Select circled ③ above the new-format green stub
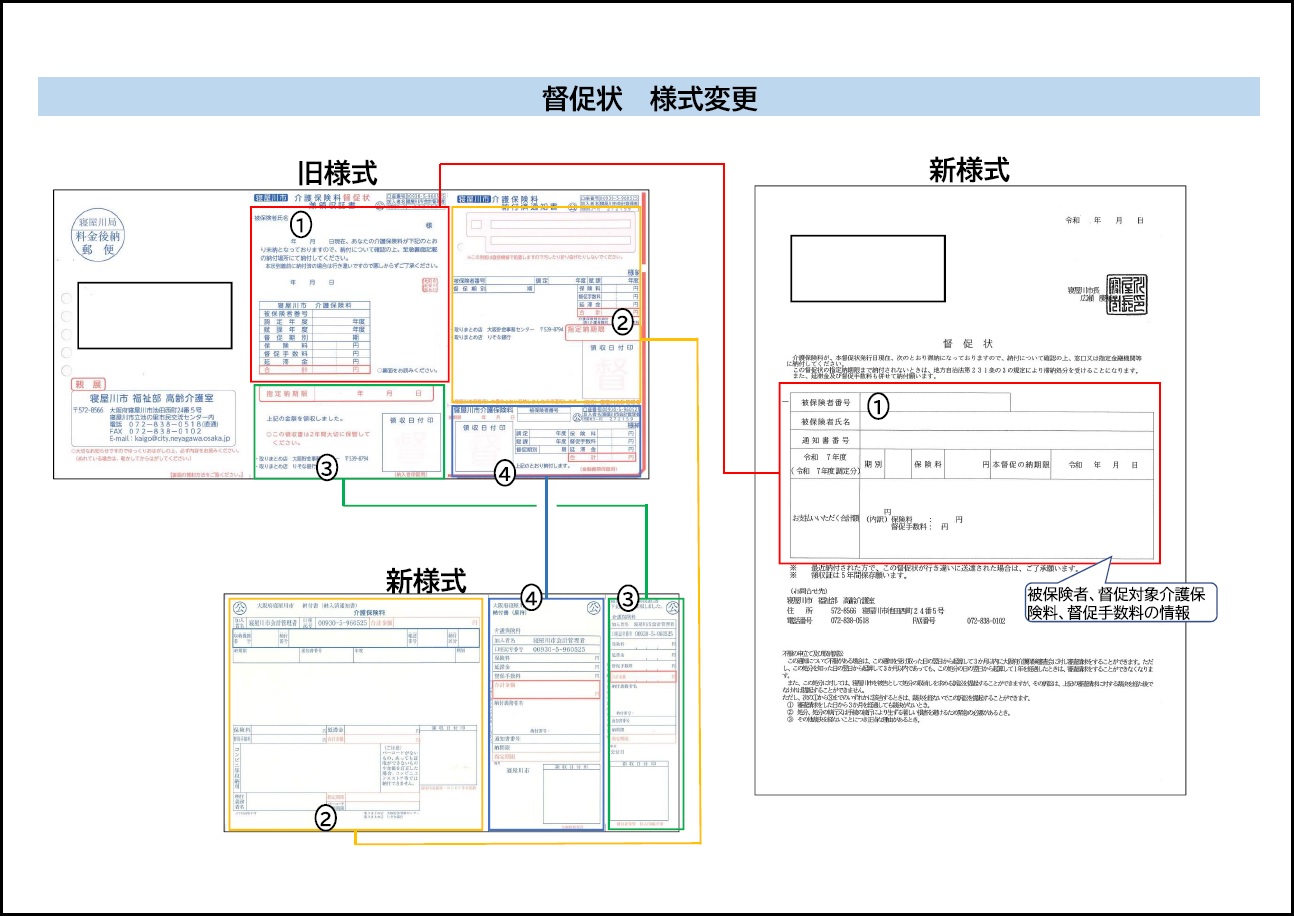This screenshot has width=1294, height=916. [627, 598]
